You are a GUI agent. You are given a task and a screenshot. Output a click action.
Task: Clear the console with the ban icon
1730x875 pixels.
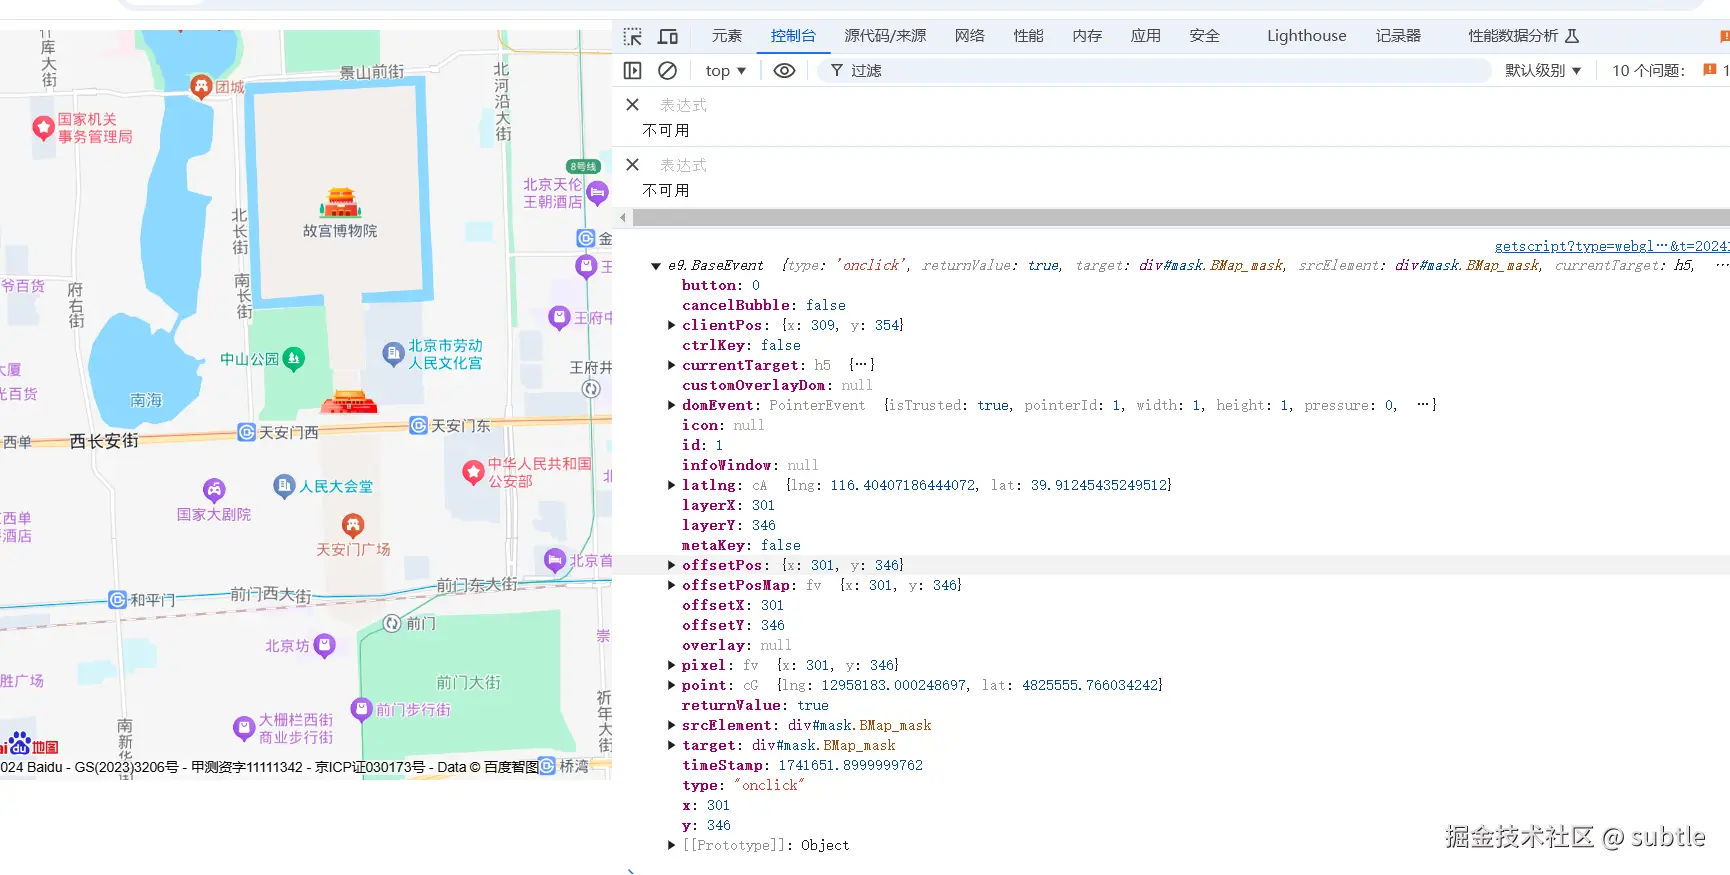pos(668,71)
